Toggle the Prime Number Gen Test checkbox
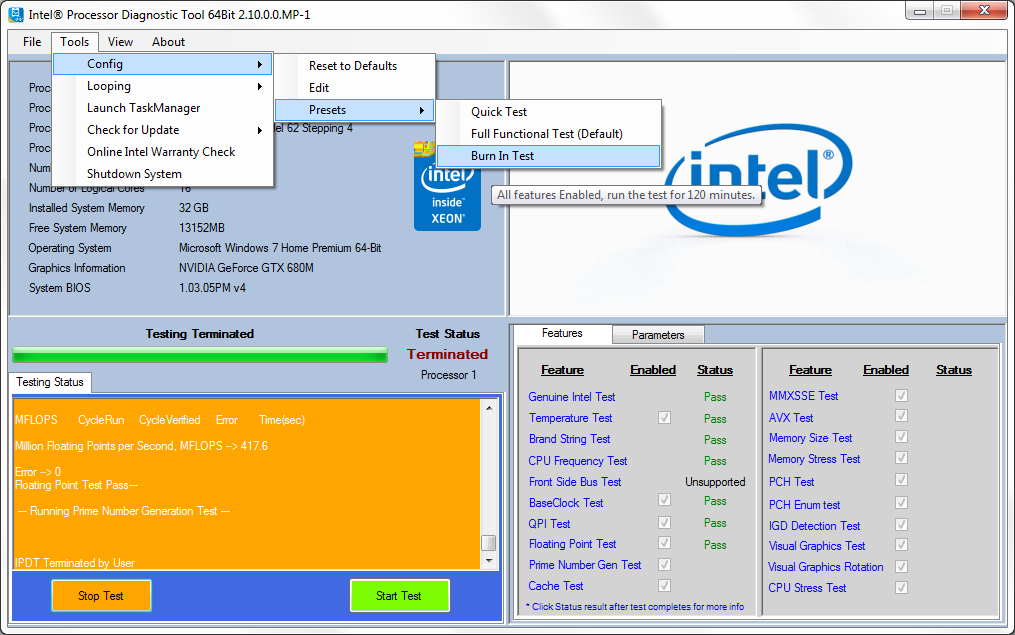Screen dimensions: 1015x635 click(x=664, y=564)
